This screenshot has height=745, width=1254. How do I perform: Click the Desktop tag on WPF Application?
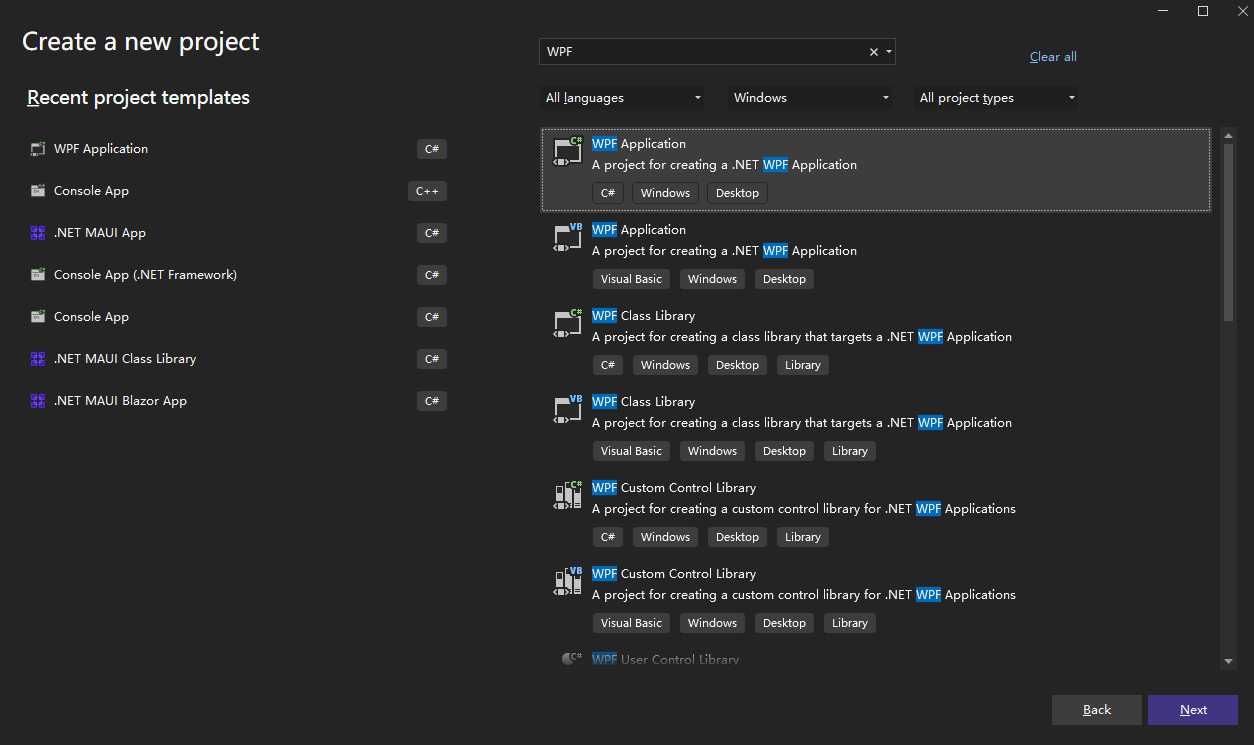pyautogui.click(x=736, y=192)
